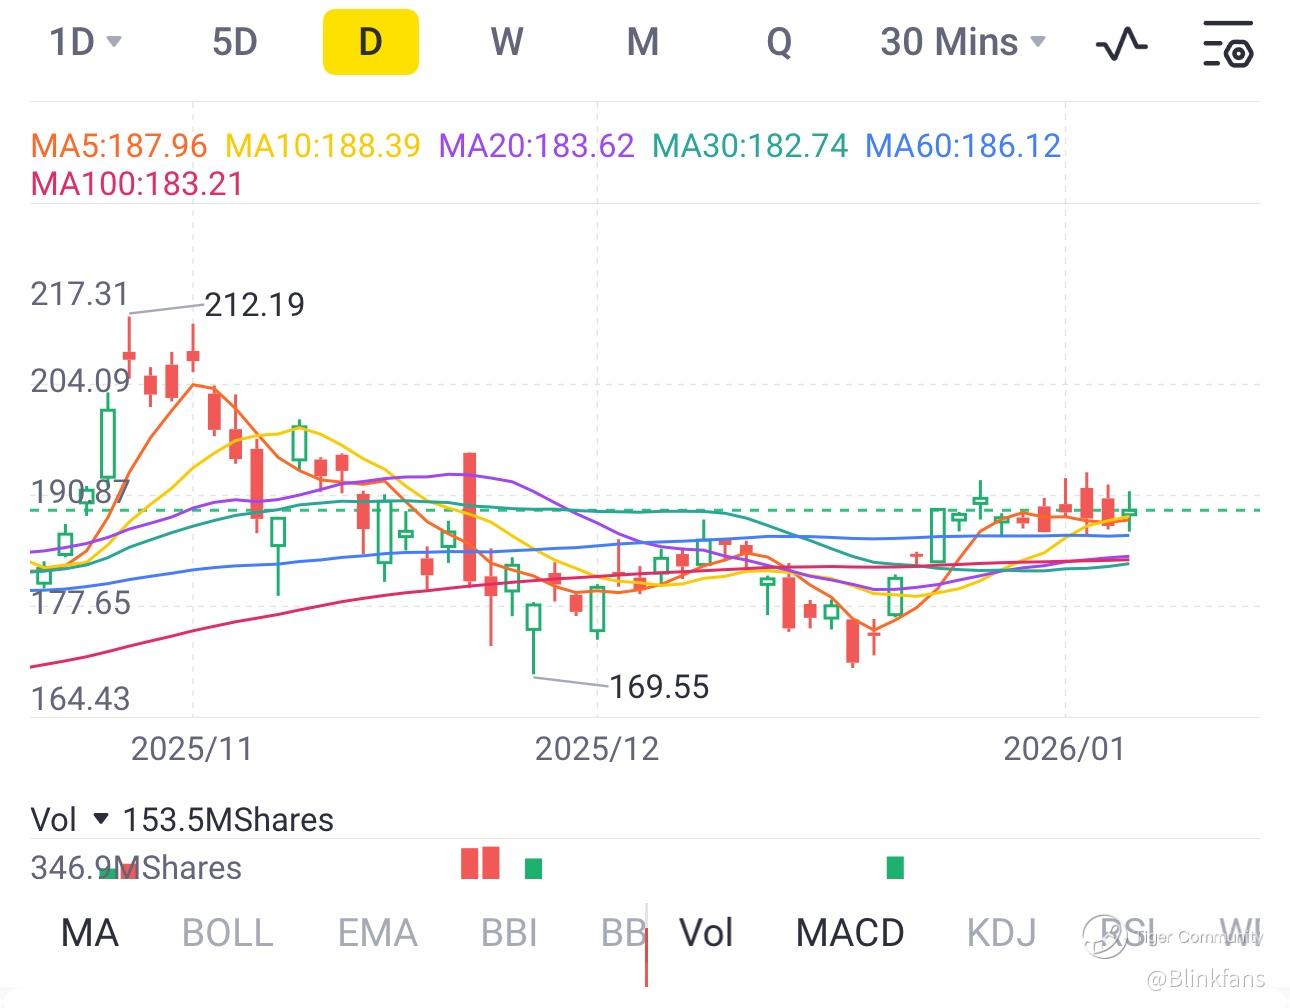Switch to the quarterly Q chart
The image size is (1290, 1008).
pos(779,42)
